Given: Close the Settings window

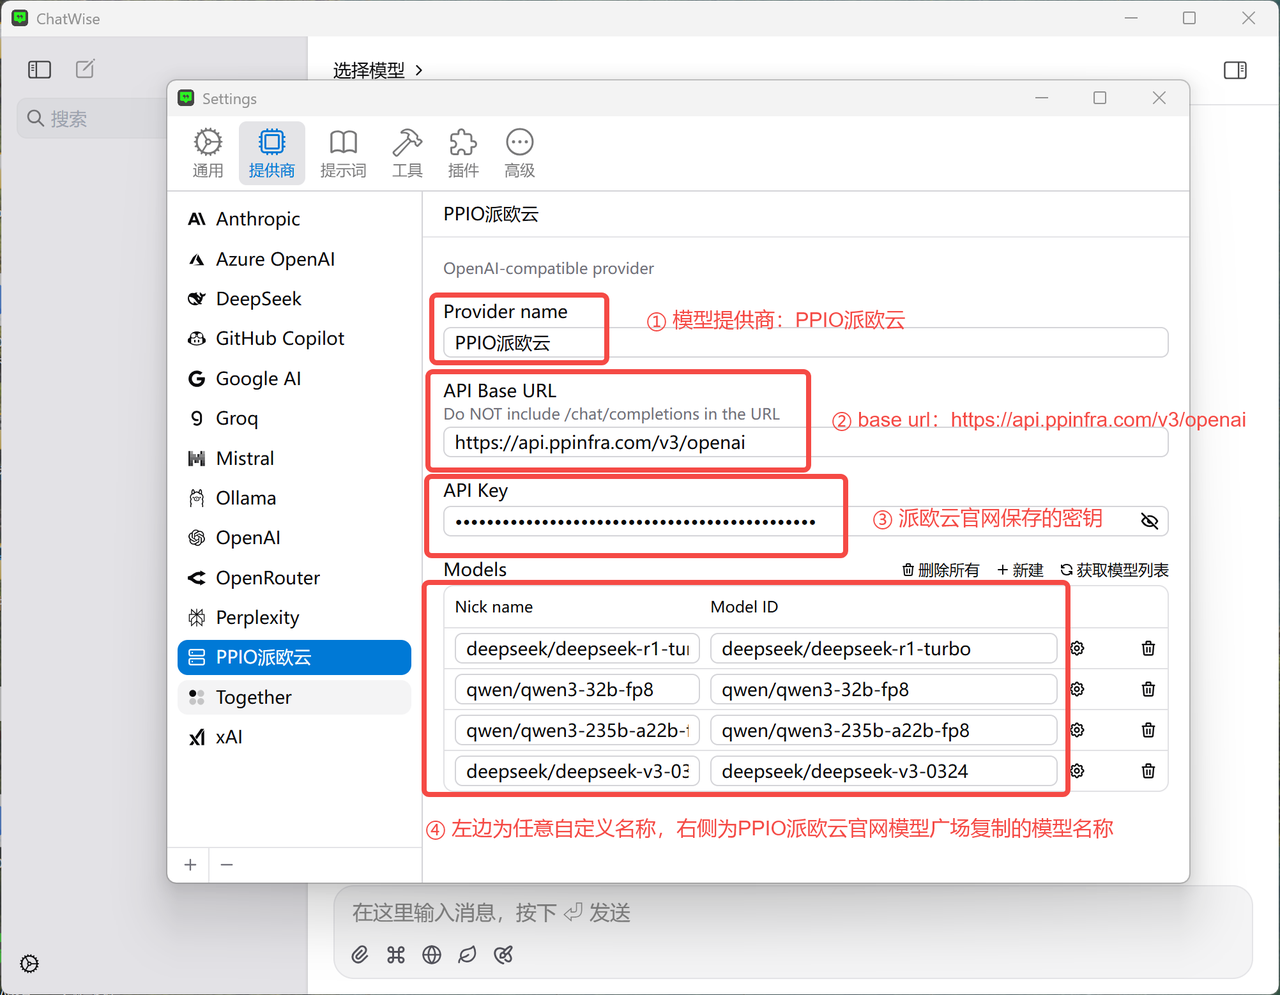Looking at the screenshot, I should pos(1159,98).
